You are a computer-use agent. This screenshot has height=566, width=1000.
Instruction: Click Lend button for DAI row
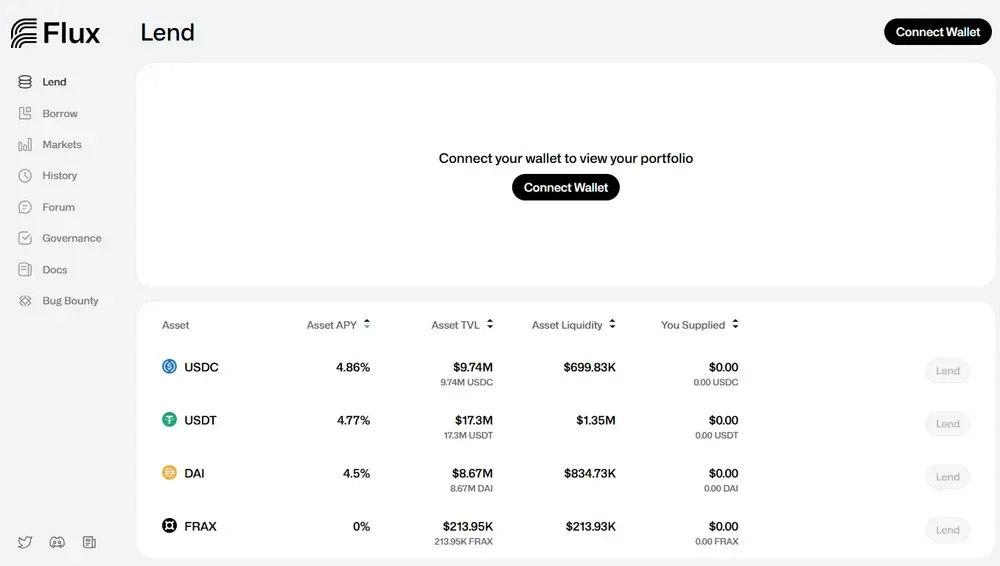pos(948,477)
